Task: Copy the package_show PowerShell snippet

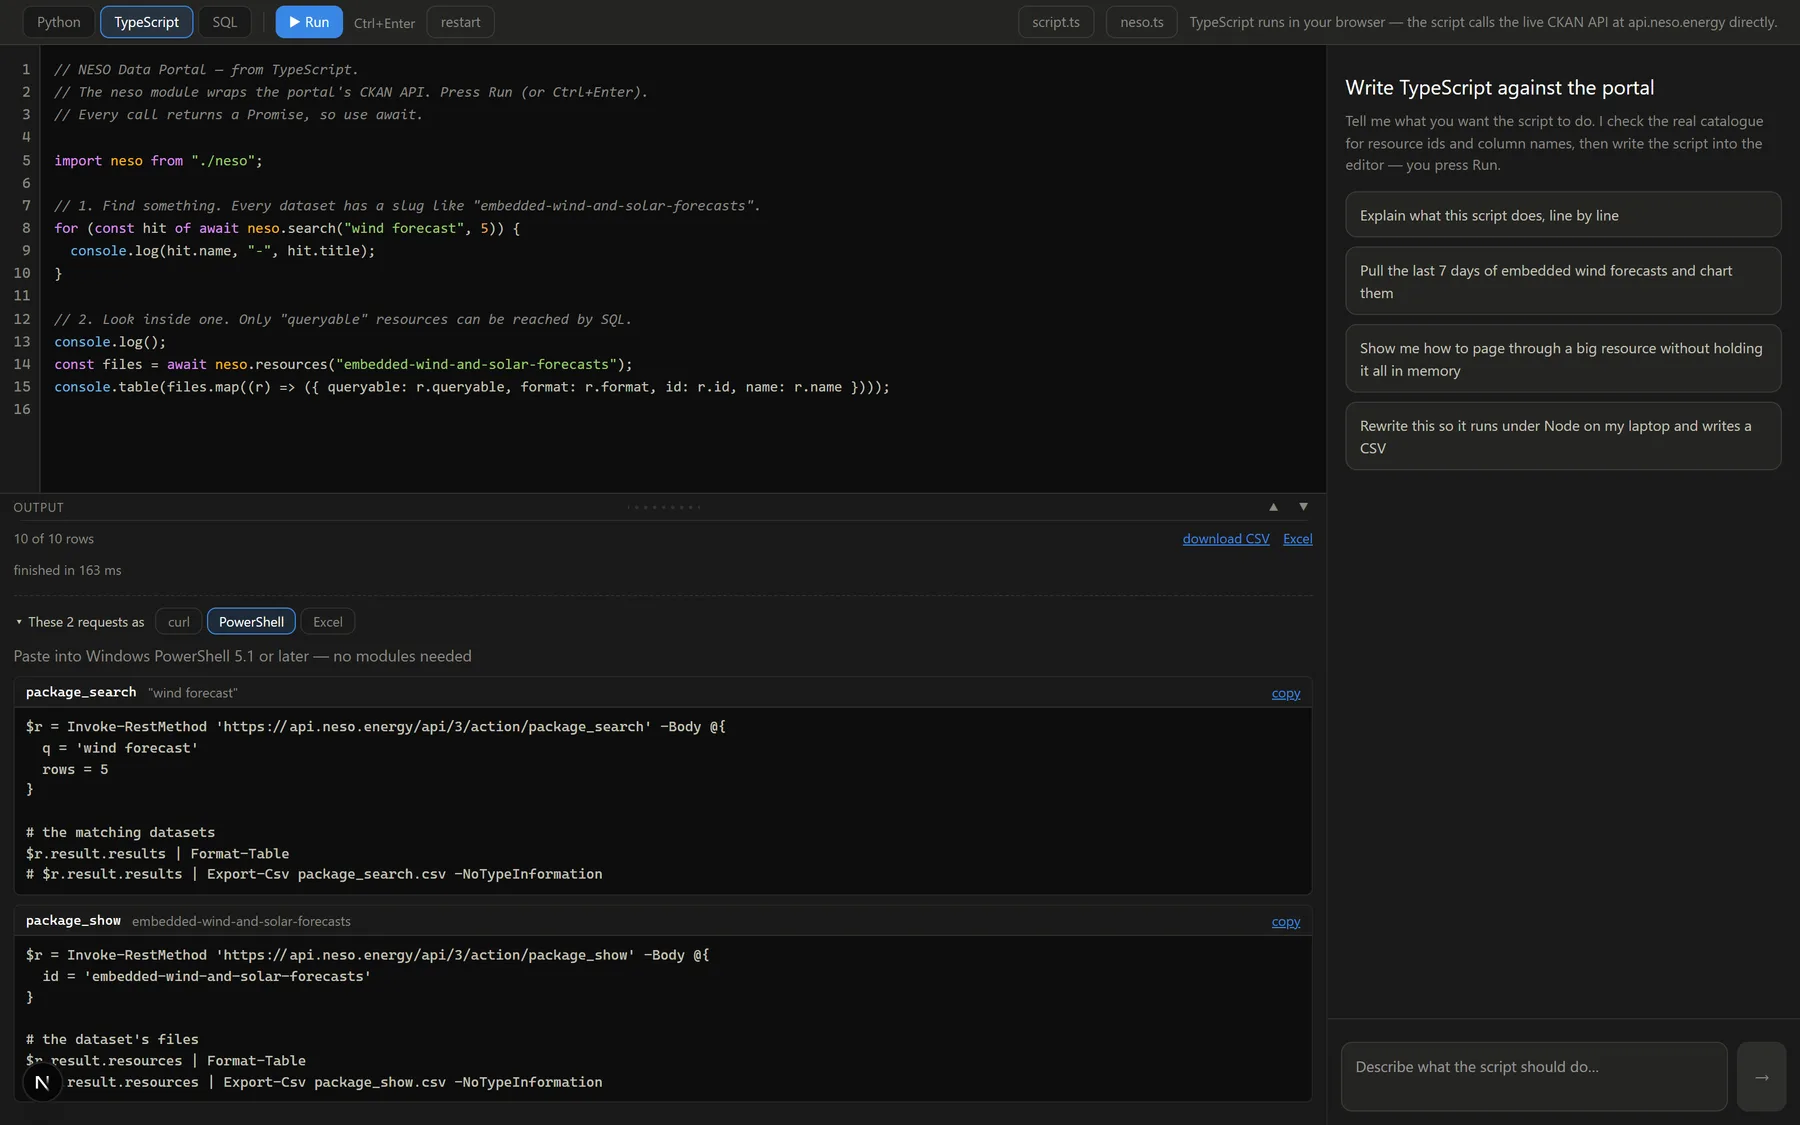Action: tap(1286, 922)
